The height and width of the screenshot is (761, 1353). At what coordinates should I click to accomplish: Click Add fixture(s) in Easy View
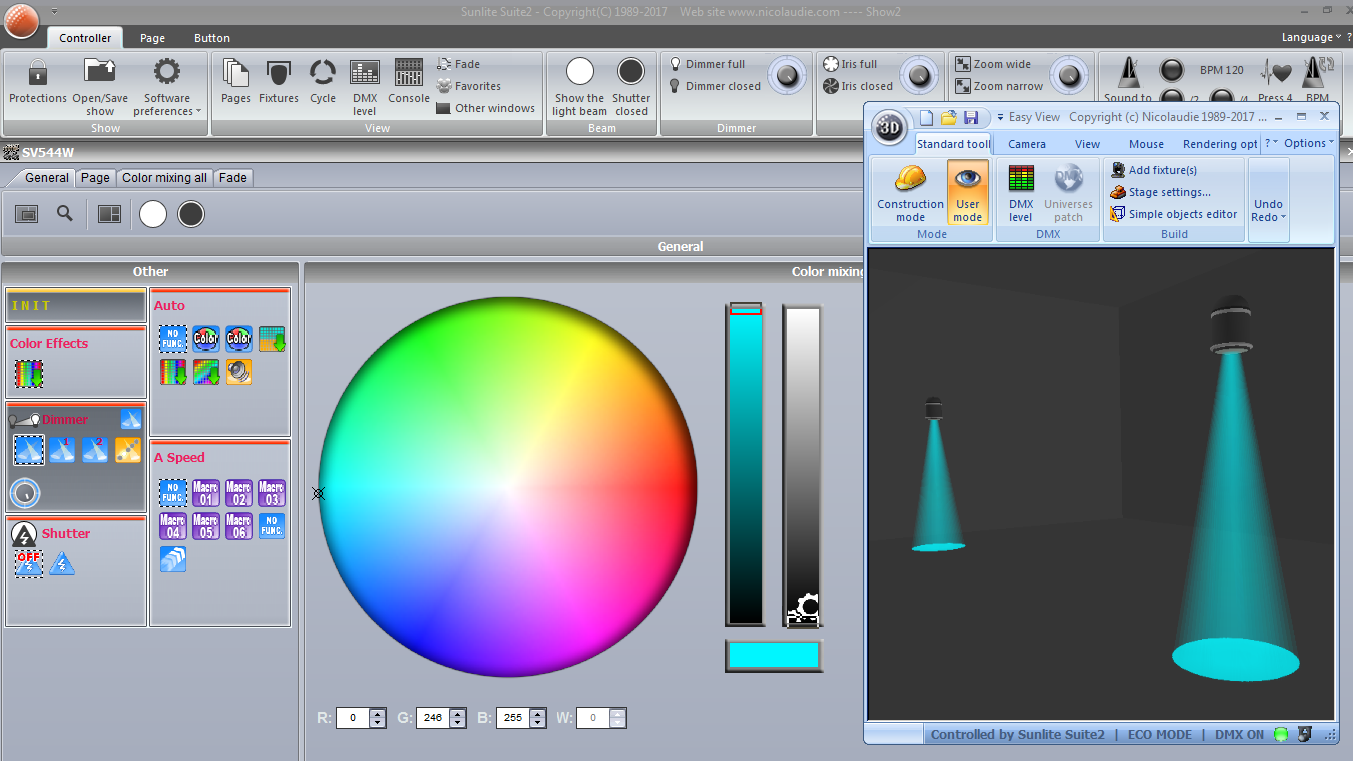[x=1153, y=170]
